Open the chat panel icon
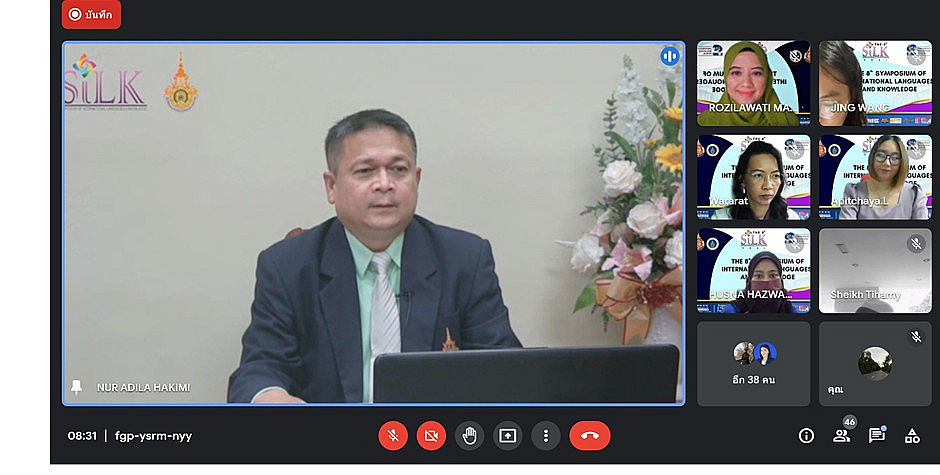This screenshot has width=940, height=475. click(877, 436)
